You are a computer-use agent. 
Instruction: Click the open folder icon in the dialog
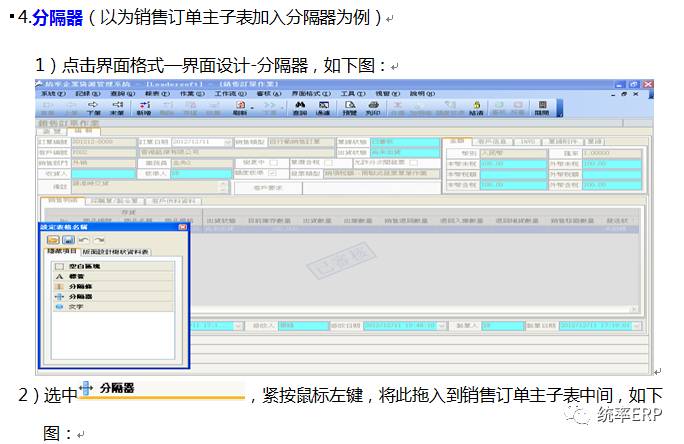[x=53, y=240]
